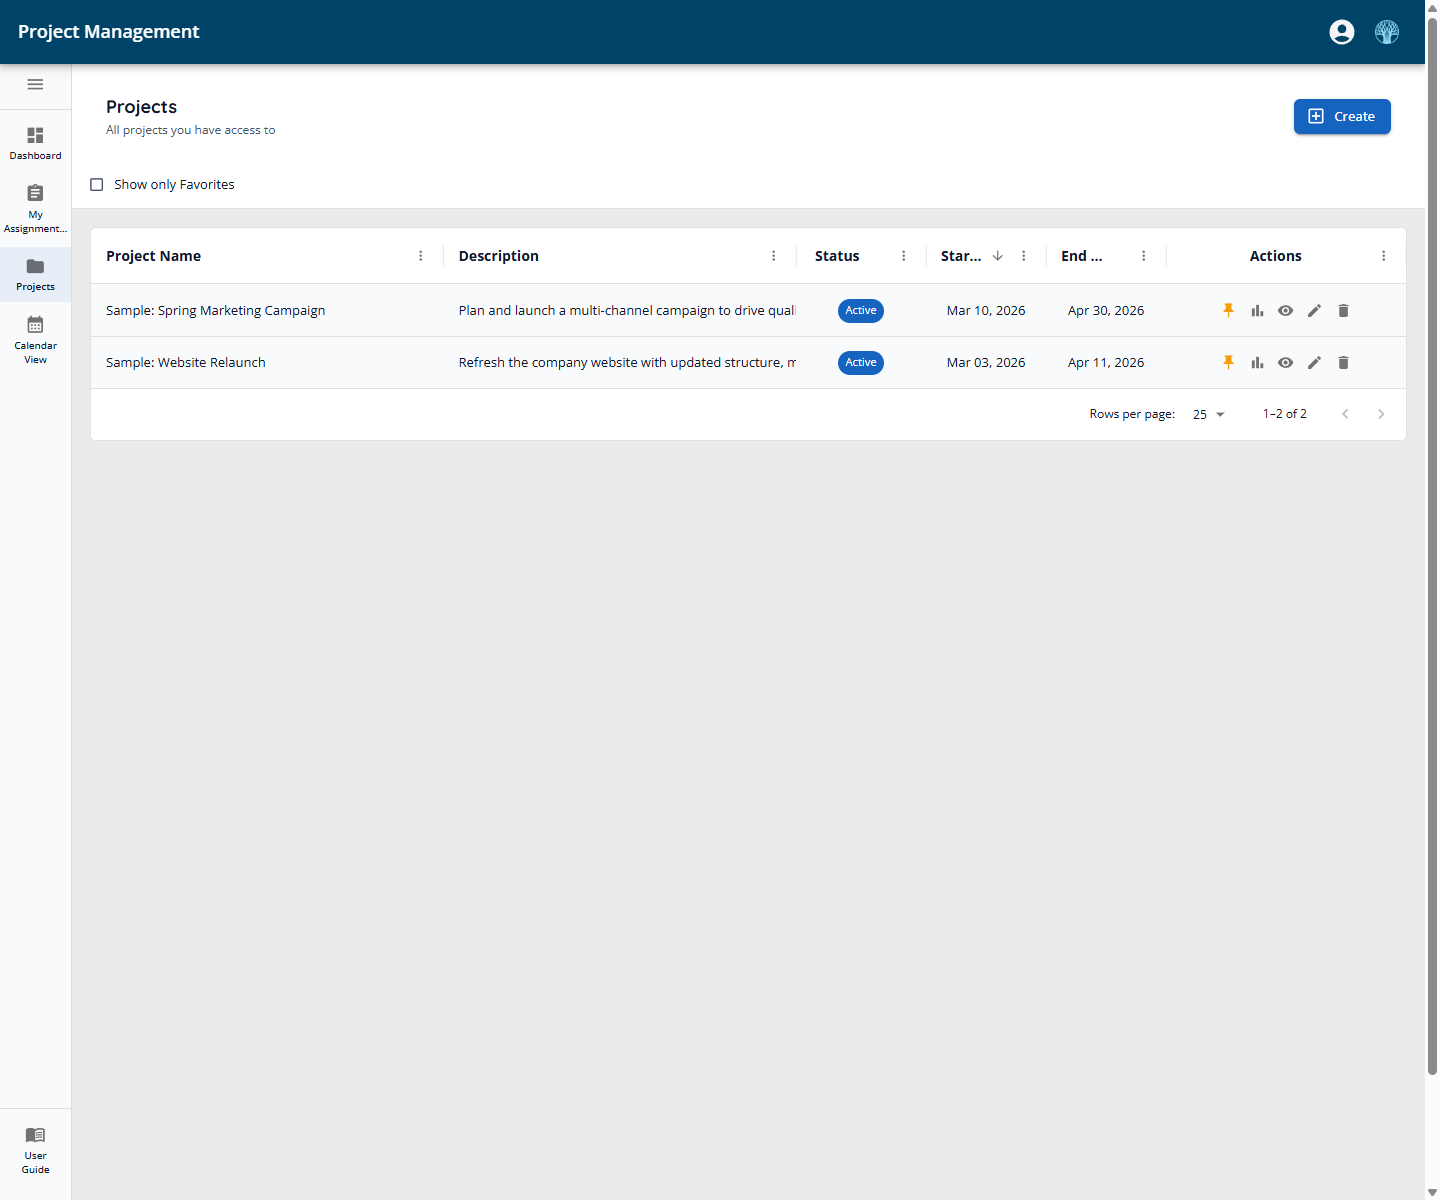1440x1200 pixels.
Task: Open the Dashboard sidebar item
Action: click(35, 143)
